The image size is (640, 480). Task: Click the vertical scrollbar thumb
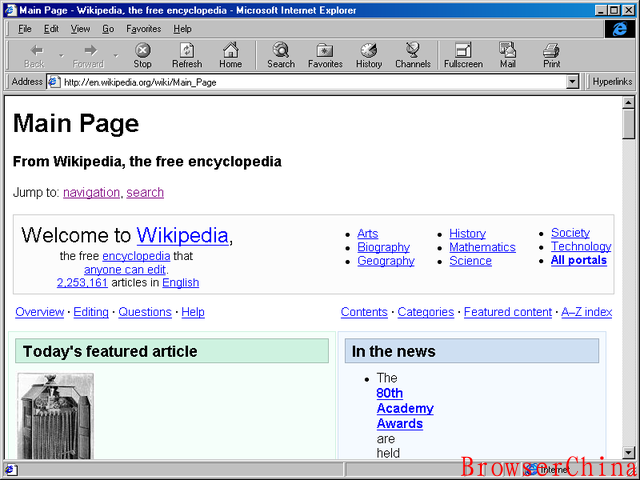[x=629, y=124]
